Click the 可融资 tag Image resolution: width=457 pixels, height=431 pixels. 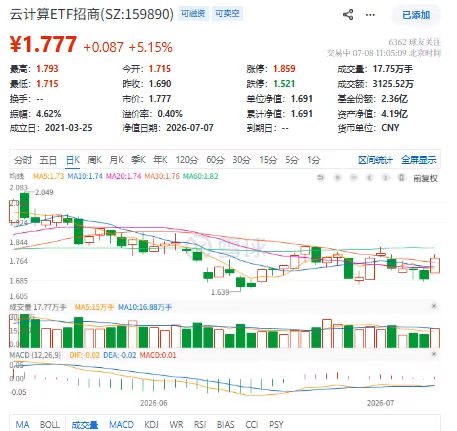point(193,14)
